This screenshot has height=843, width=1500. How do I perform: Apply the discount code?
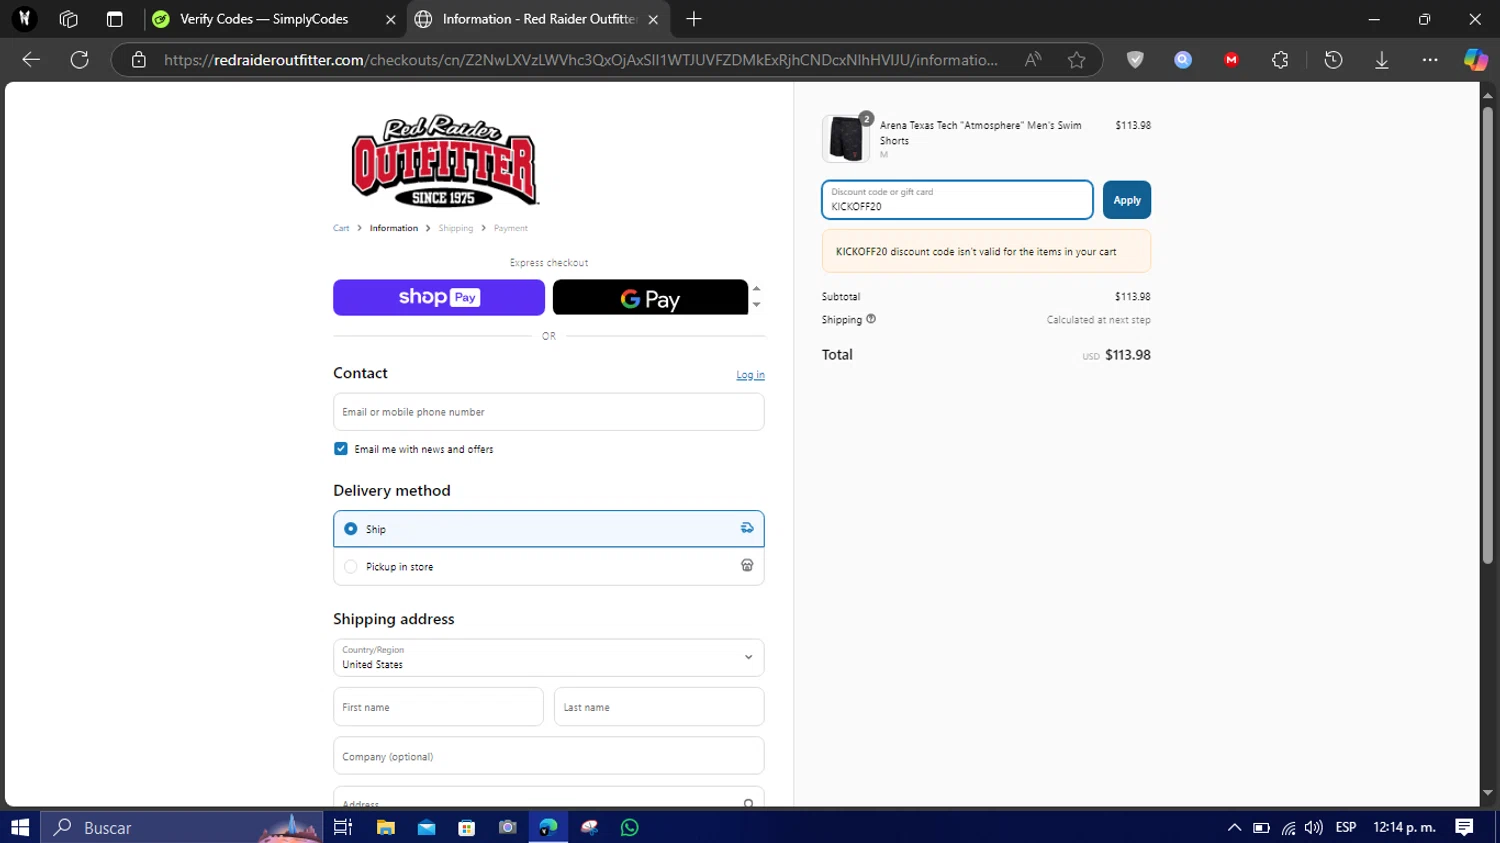(1127, 200)
